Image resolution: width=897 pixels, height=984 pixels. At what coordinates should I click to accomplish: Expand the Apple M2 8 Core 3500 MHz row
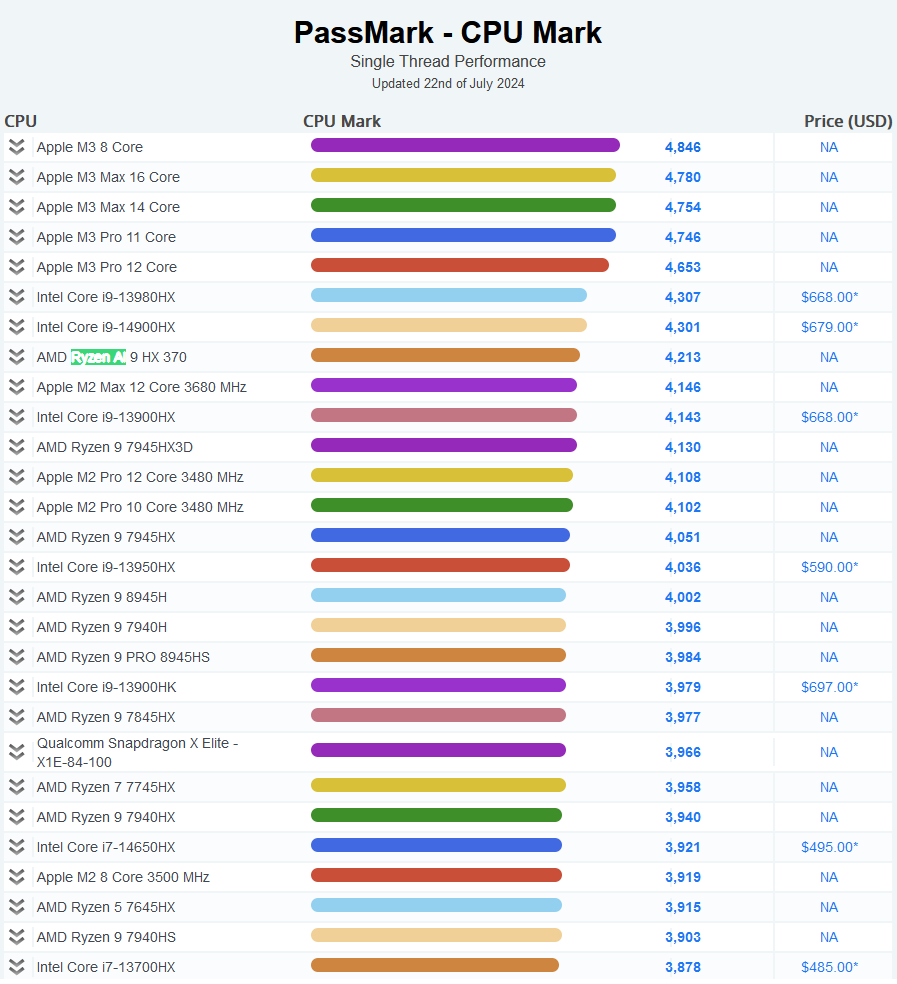[16, 877]
